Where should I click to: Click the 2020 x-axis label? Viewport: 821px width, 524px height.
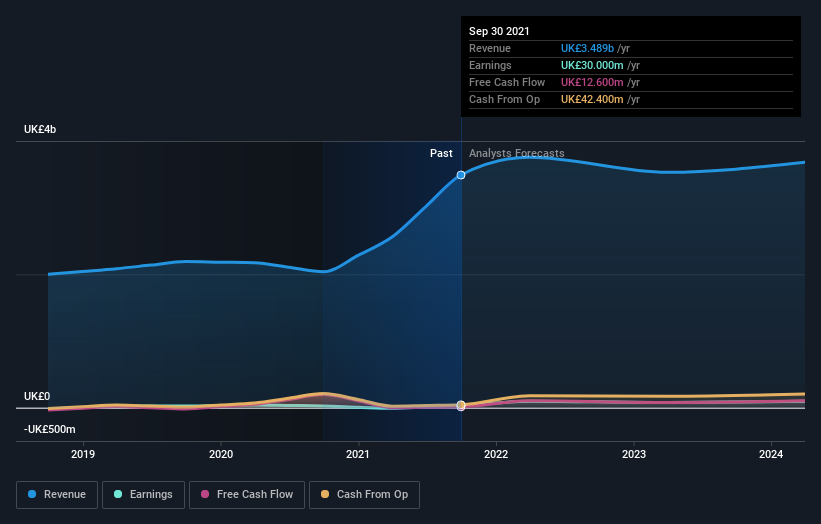coord(221,454)
